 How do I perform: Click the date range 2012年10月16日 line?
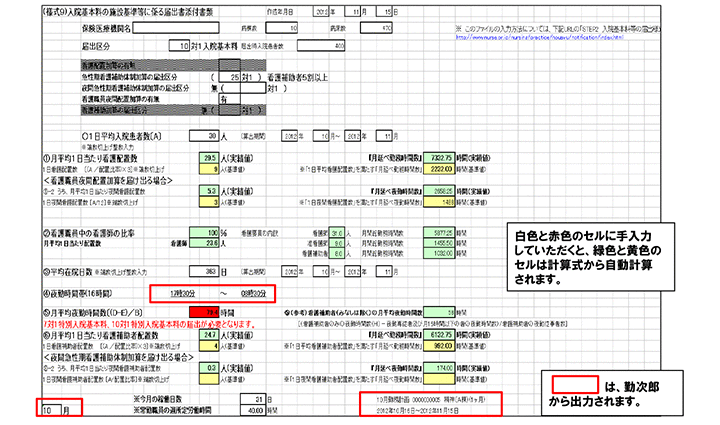(417, 410)
